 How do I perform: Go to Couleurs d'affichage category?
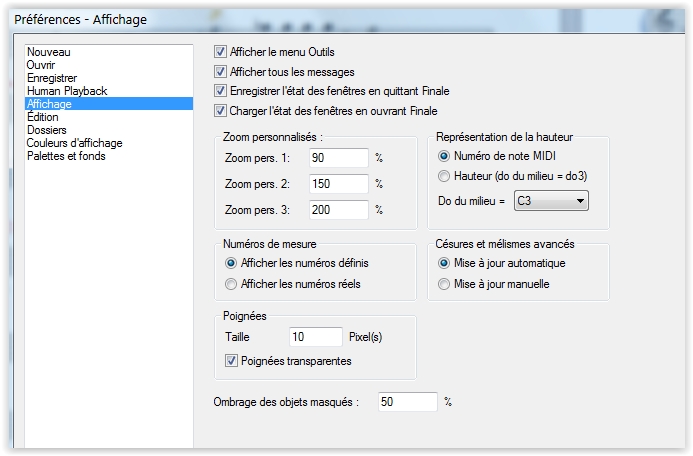click(x=75, y=143)
